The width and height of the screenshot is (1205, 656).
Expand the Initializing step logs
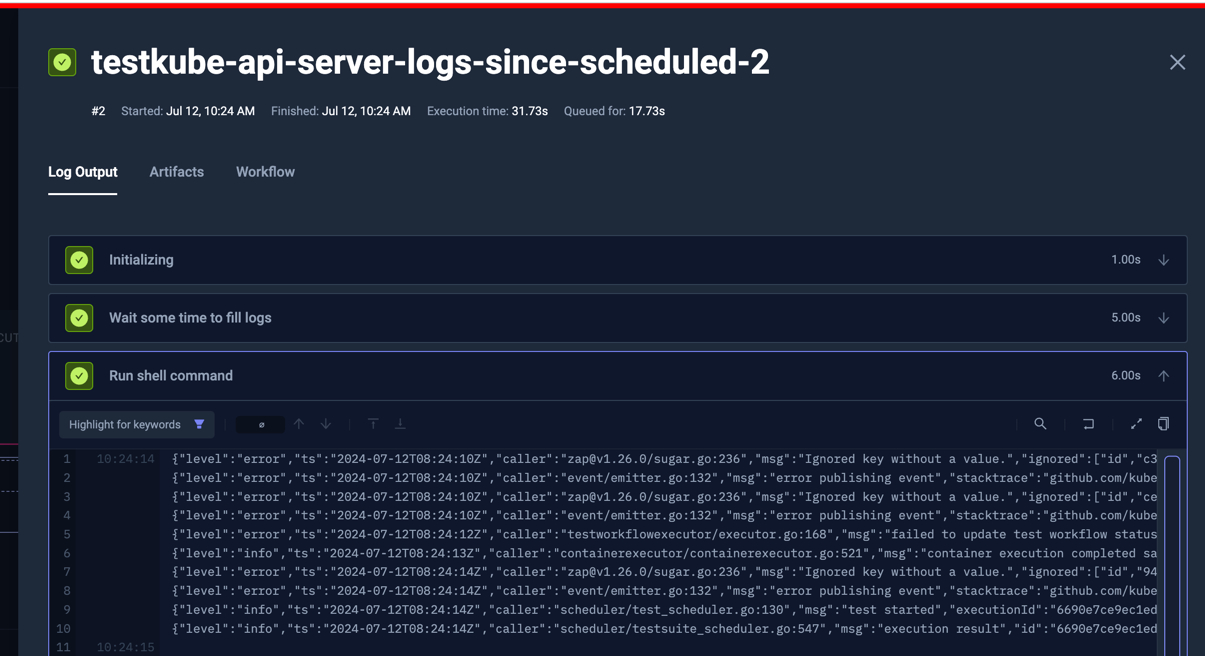[x=1163, y=259]
